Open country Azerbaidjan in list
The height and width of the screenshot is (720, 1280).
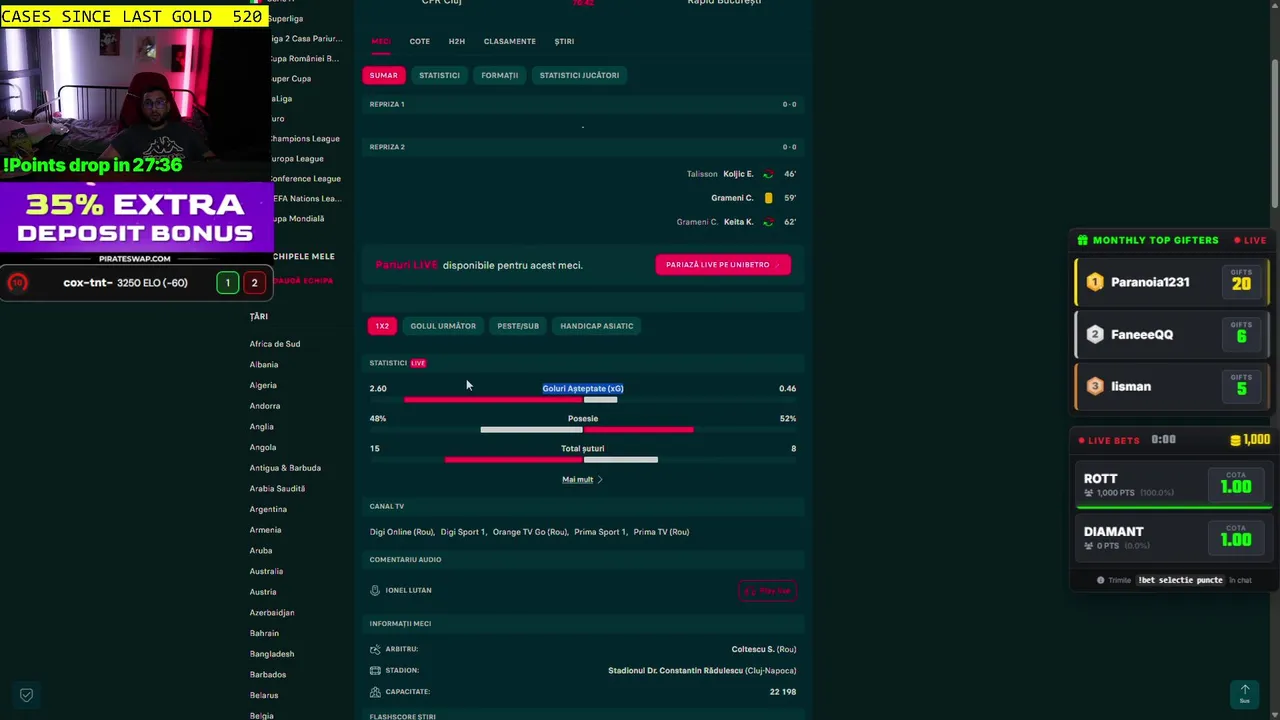(272, 612)
